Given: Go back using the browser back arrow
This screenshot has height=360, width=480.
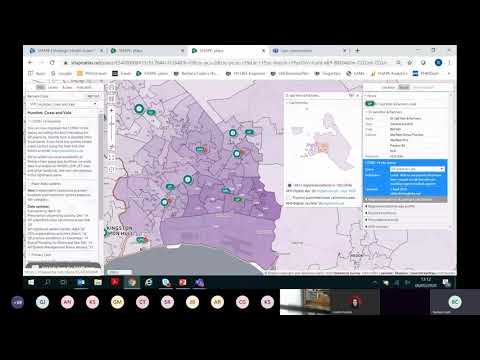Looking at the screenshot, I should tap(30, 62).
